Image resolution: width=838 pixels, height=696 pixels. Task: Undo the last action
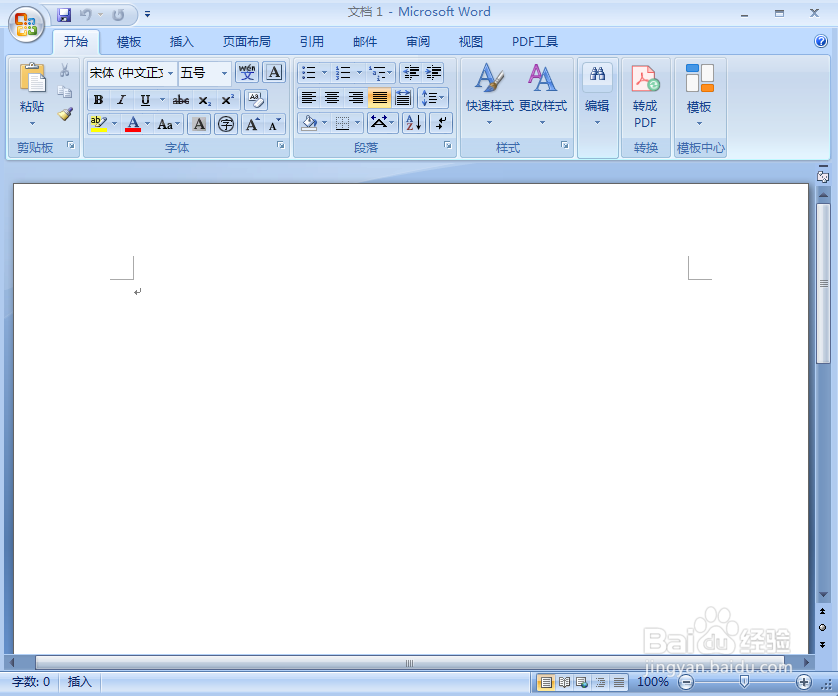(86, 14)
